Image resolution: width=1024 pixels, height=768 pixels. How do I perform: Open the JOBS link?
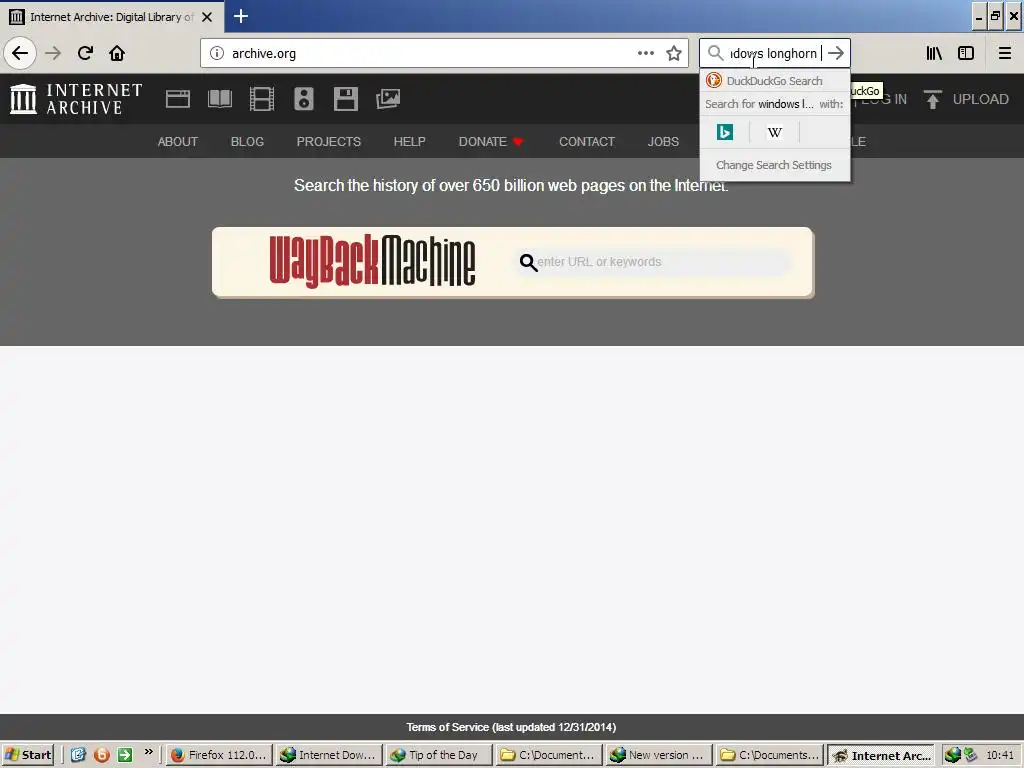tap(663, 142)
